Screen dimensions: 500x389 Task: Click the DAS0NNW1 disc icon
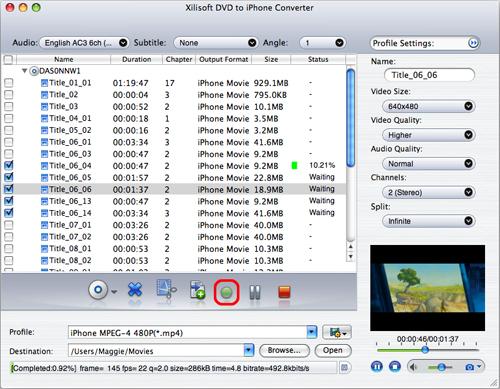tap(34, 71)
